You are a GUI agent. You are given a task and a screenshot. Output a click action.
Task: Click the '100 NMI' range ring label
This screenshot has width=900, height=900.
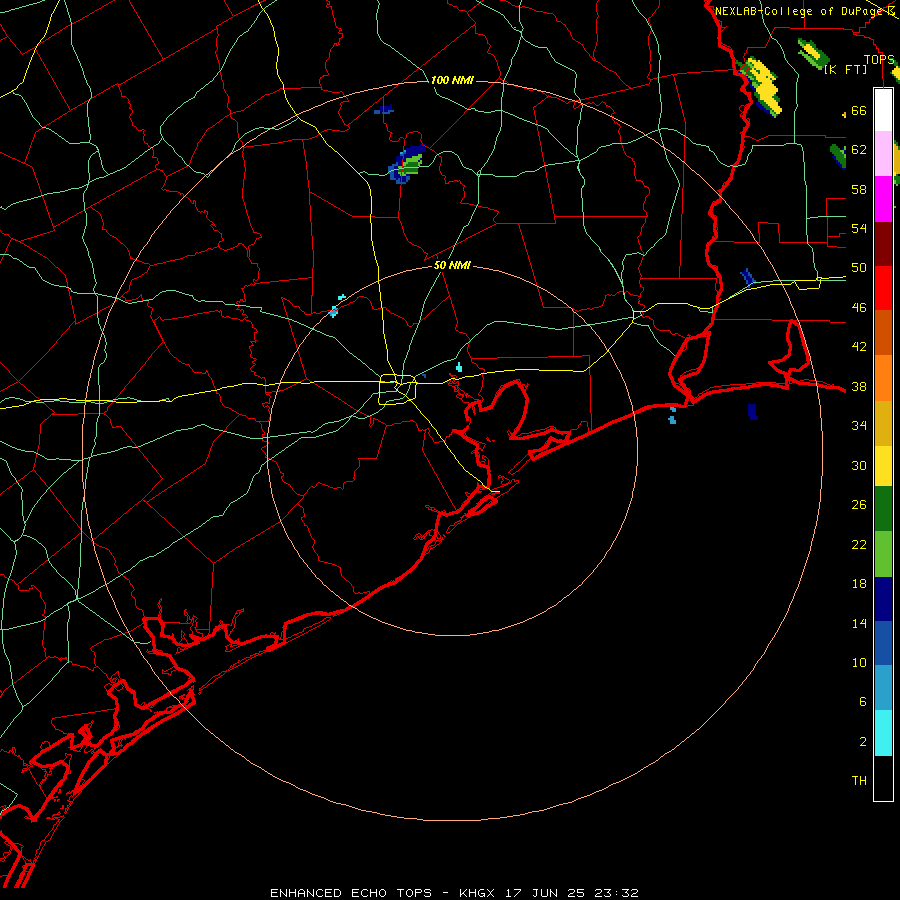(x=452, y=80)
